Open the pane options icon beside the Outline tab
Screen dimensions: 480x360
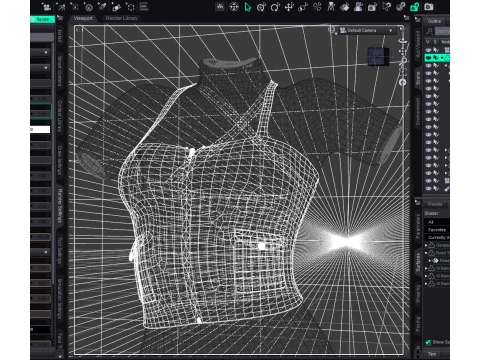pos(417,20)
